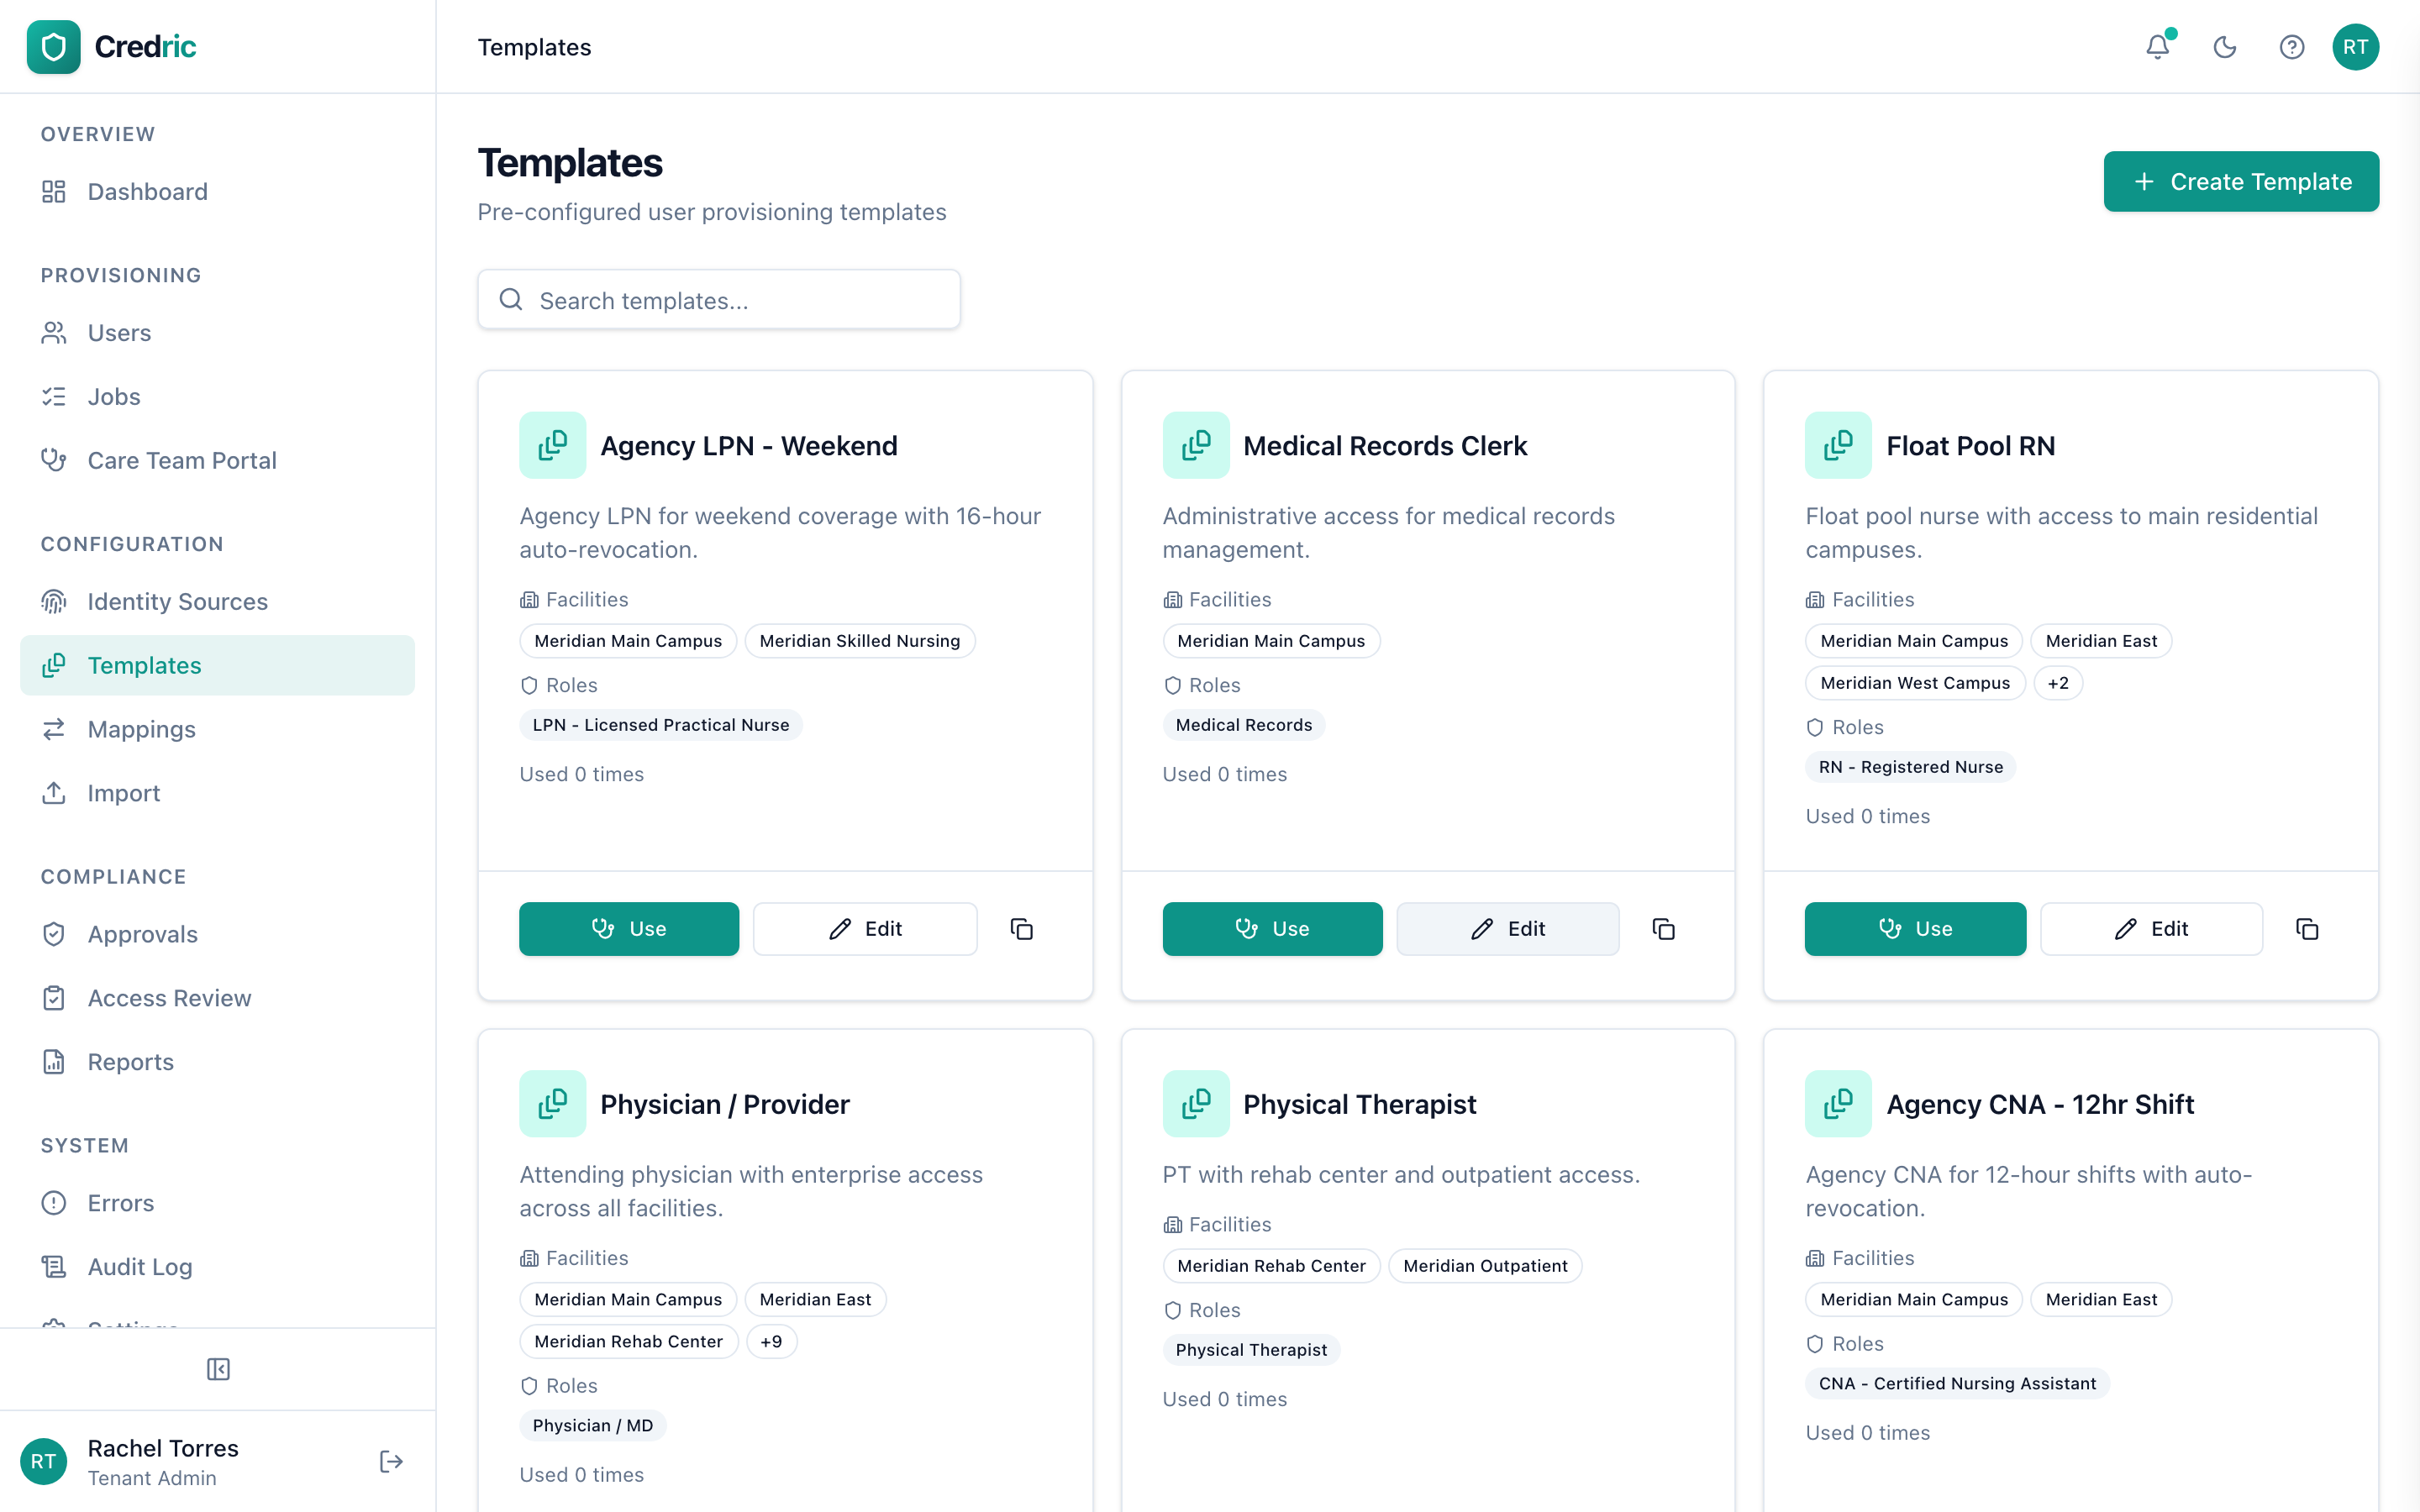The width and height of the screenshot is (2420, 1512).
Task: Use the Agency LPN - Weekend template
Action: 628,928
